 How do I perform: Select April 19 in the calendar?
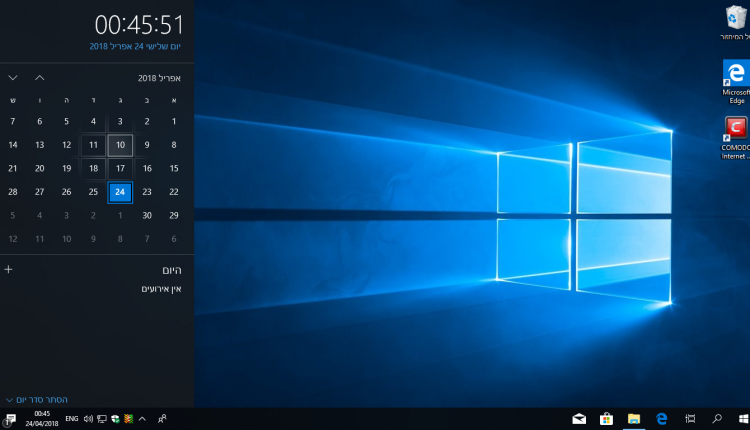tap(66, 168)
